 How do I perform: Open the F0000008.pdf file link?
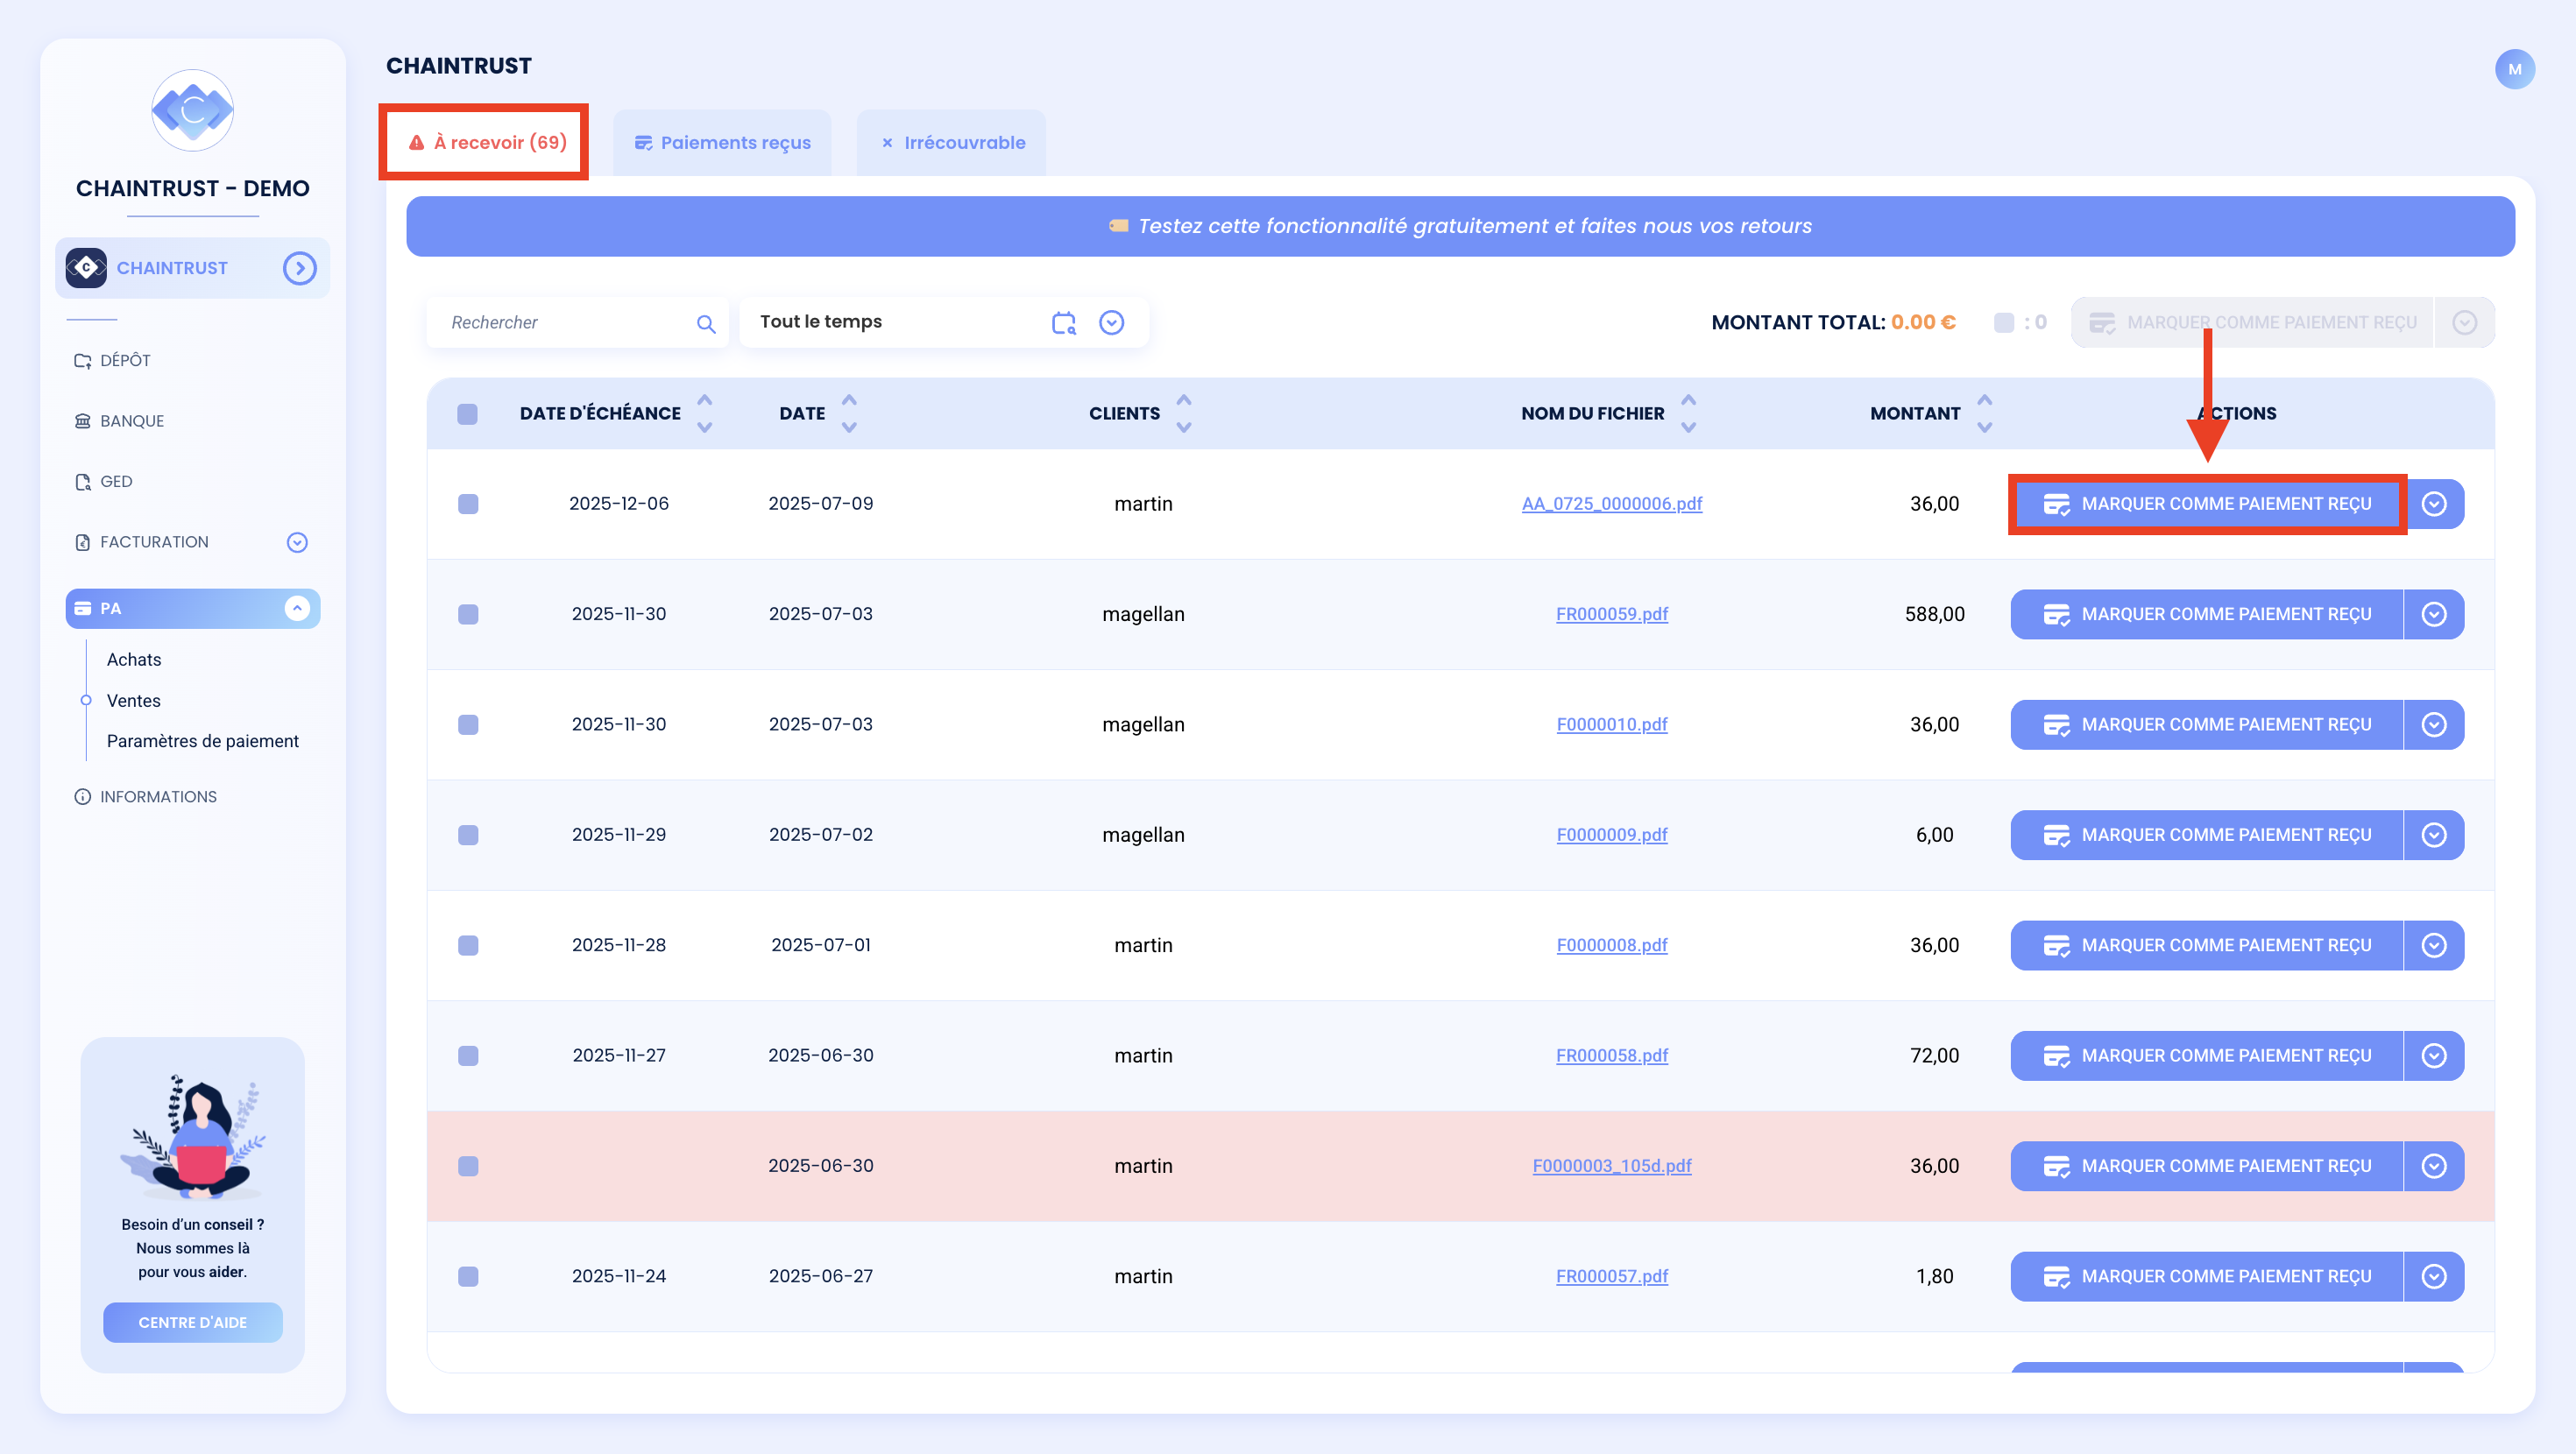point(1611,945)
